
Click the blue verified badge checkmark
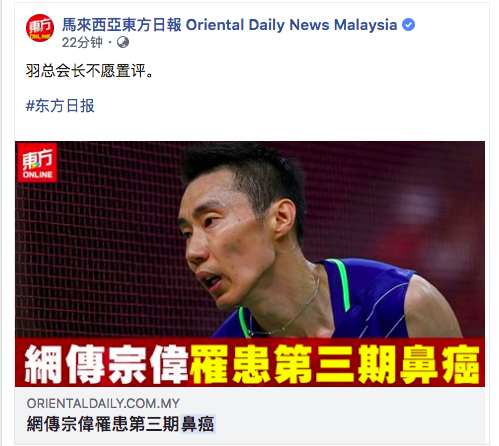pos(408,25)
